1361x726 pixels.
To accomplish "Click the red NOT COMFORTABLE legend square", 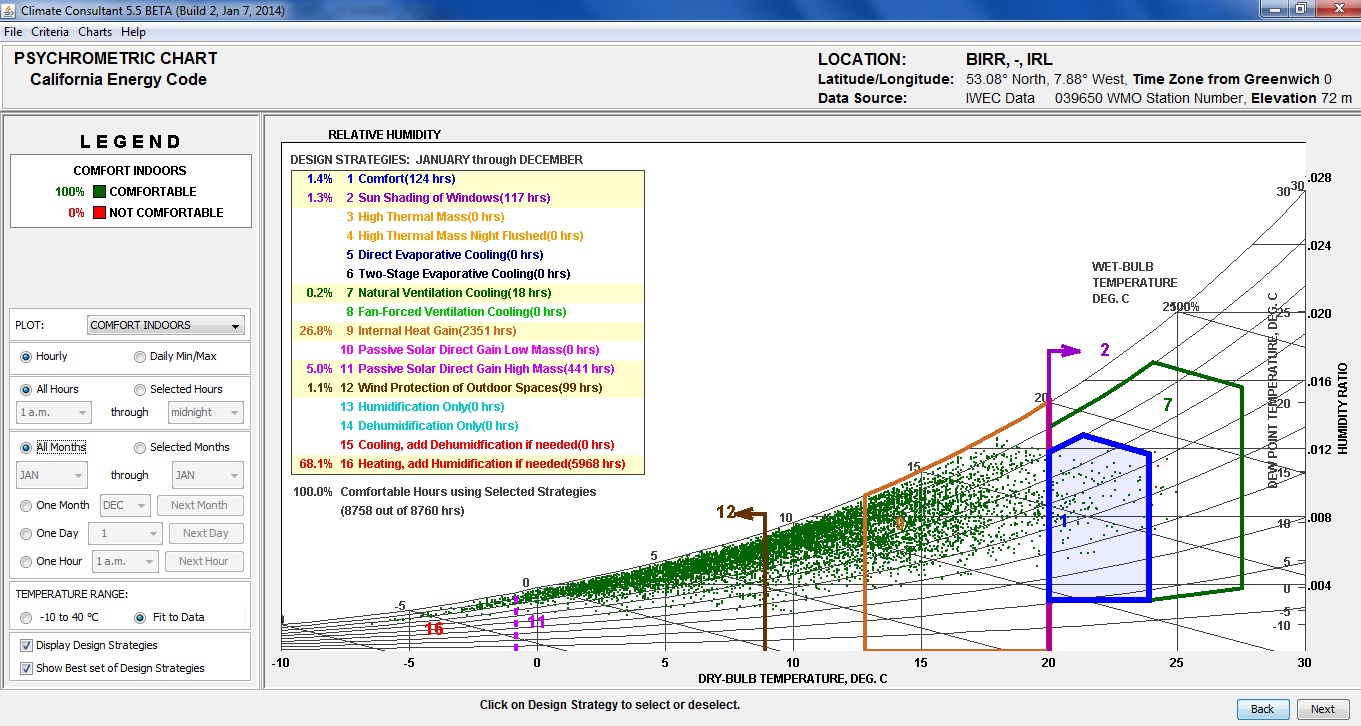I will pyautogui.click(x=99, y=213).
